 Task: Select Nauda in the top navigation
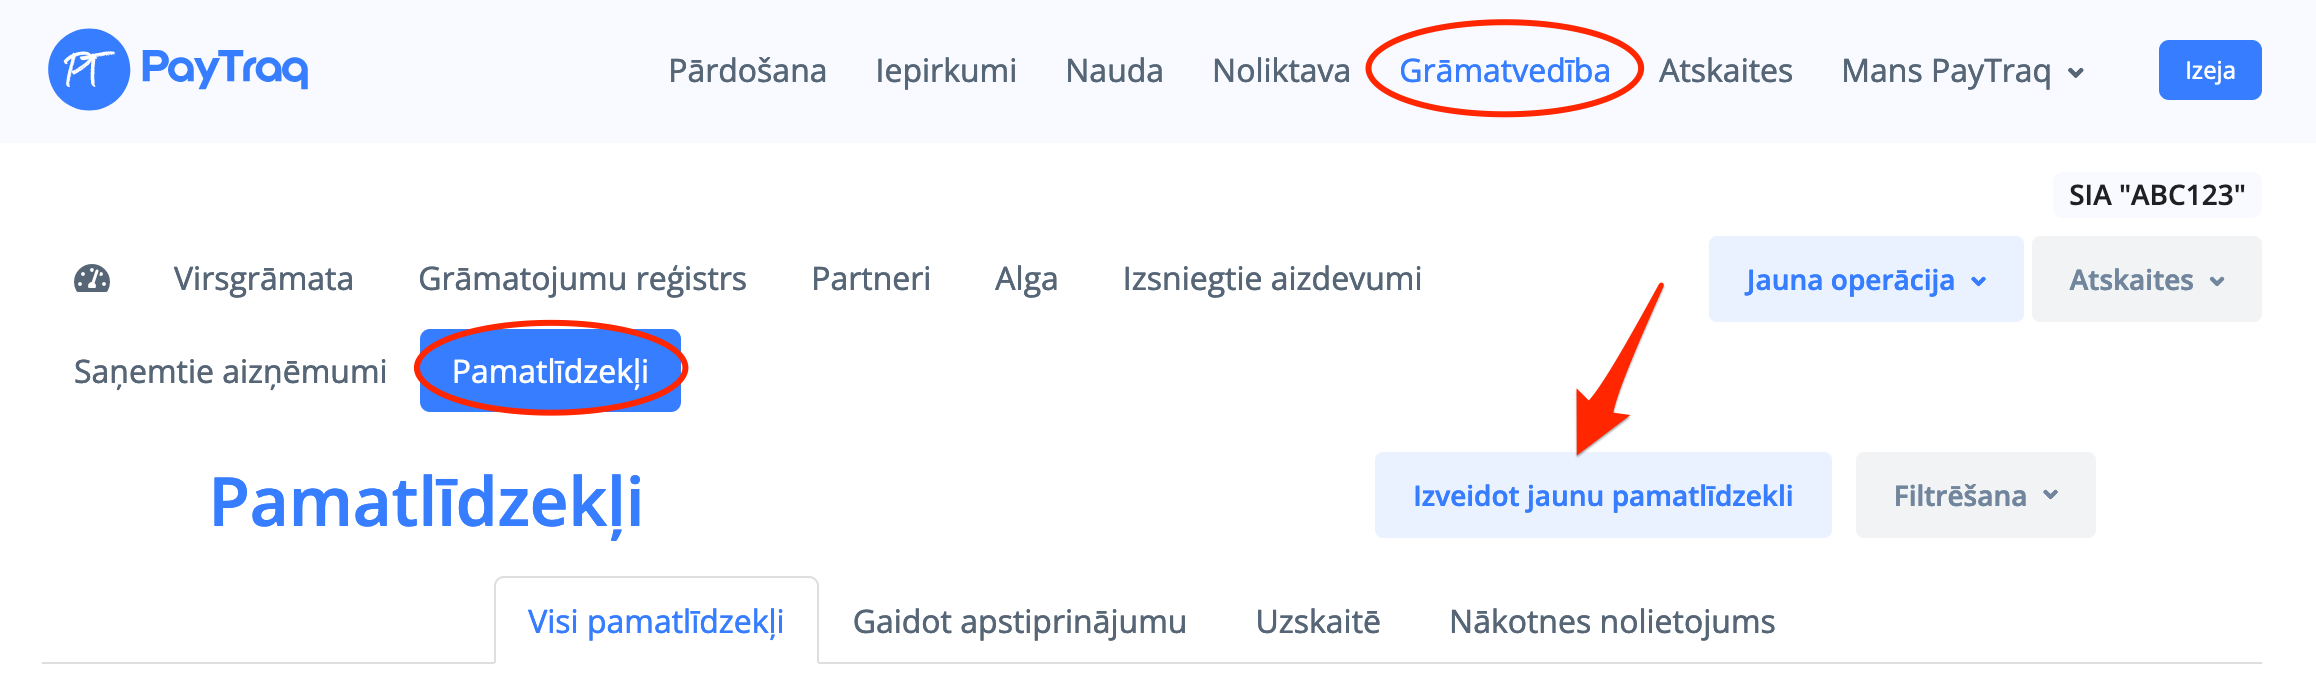[x=1114, y=71]
